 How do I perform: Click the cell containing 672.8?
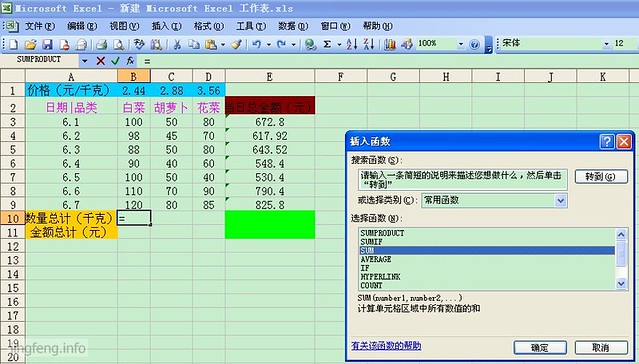click(x=270, y=122)
